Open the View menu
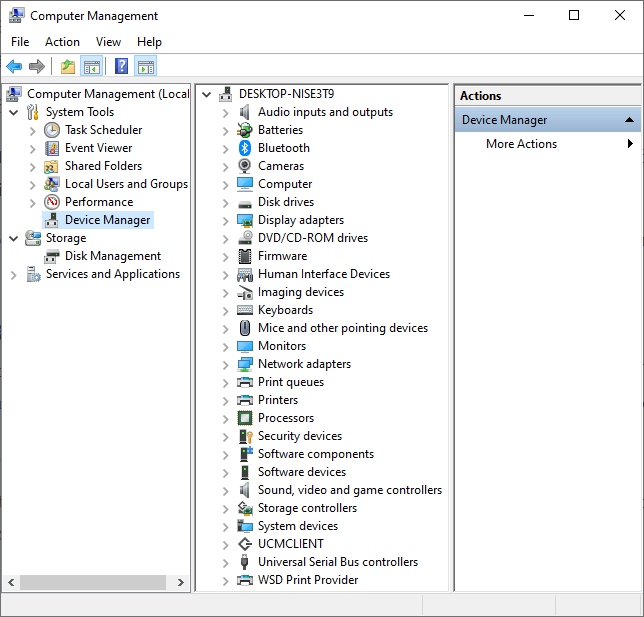 (108, 42)
